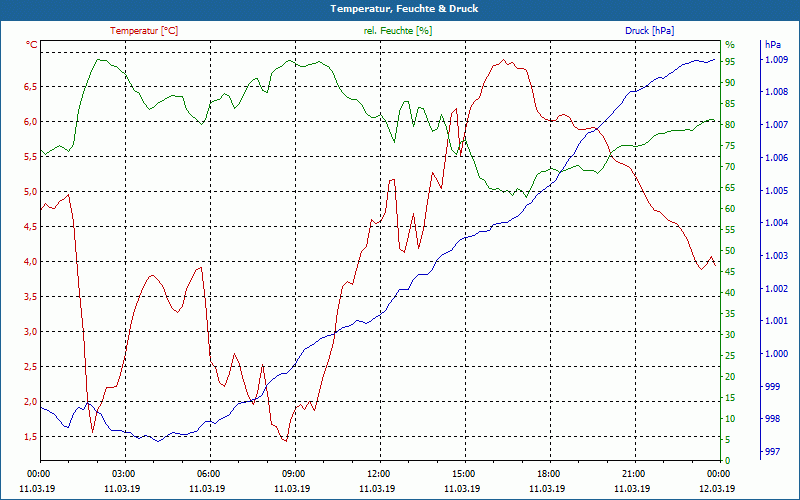Click the '80' humidity axis value

click(730, 125)
